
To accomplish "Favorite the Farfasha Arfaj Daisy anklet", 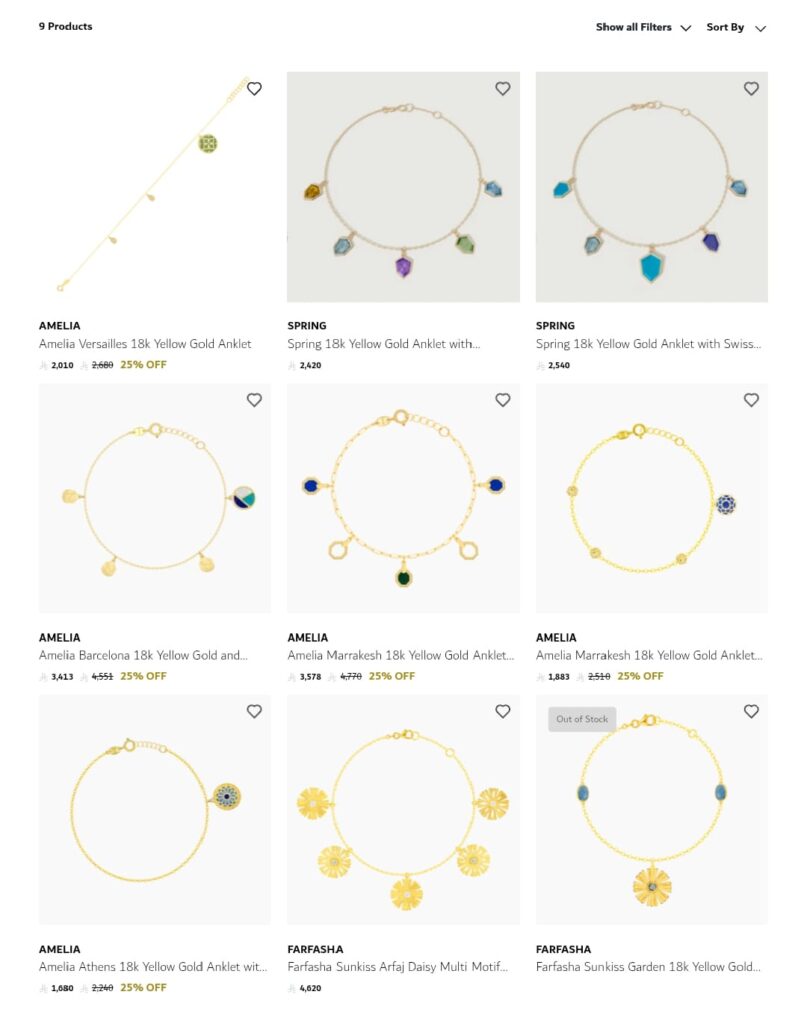I will tap(502, 712).
